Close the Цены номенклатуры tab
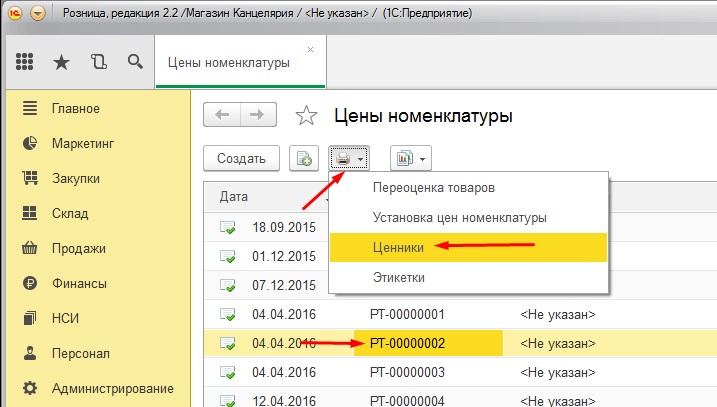Viewport: 717px width, 407px height. [310, 49]
